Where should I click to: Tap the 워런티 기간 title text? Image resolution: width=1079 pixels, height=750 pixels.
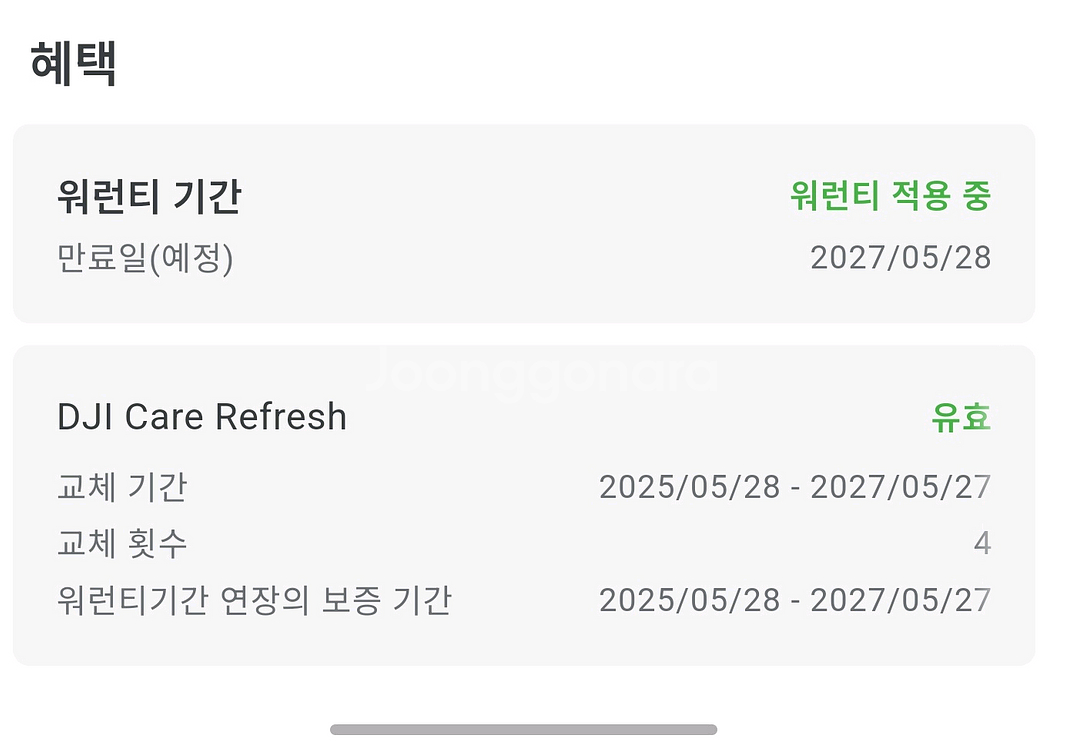click(149, 197)
